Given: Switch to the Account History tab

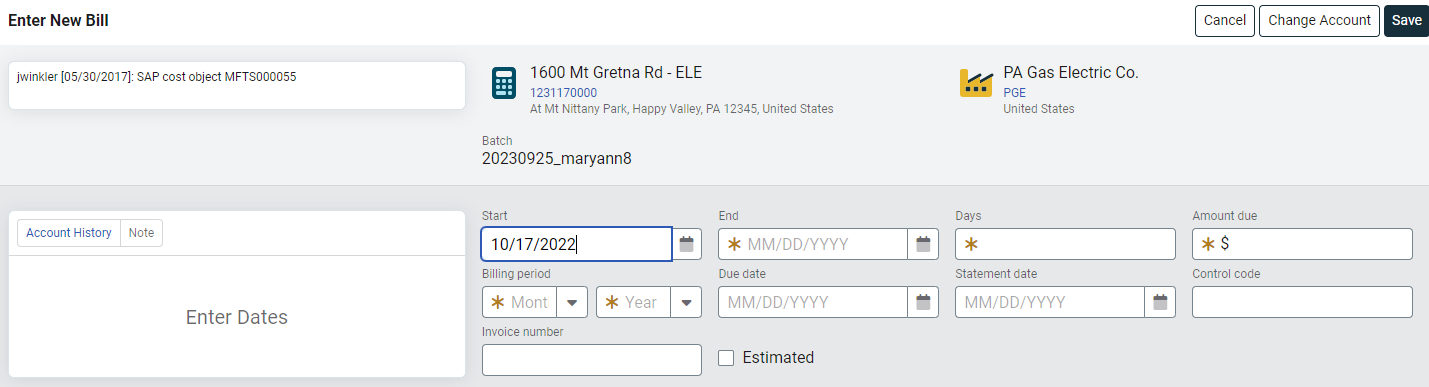Looking at the screenshot, I should pos(69,233).
